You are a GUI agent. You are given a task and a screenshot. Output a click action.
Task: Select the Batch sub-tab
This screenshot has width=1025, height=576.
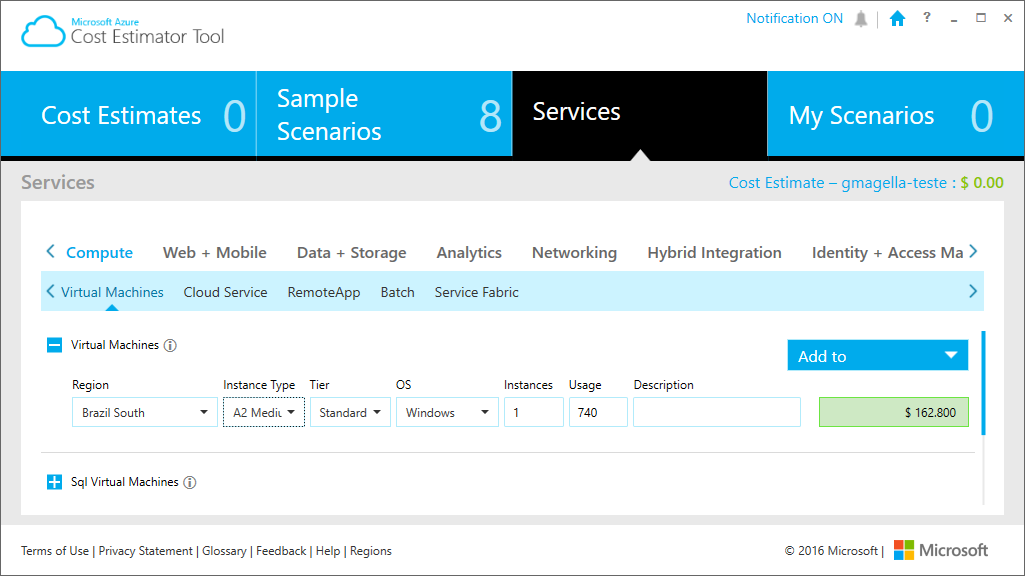tap(397, 292)
